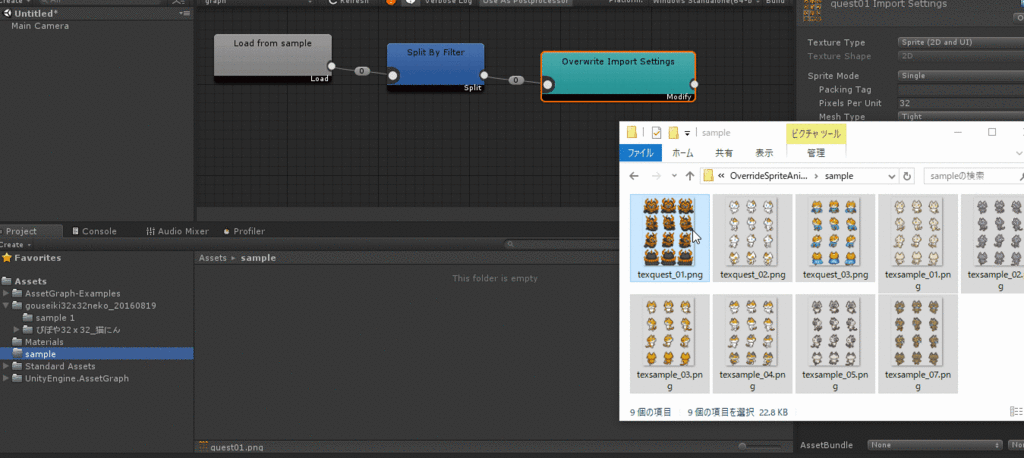Click the Packing Tag input field
The image size is (1024, 458).
click(x=961, y=90)
